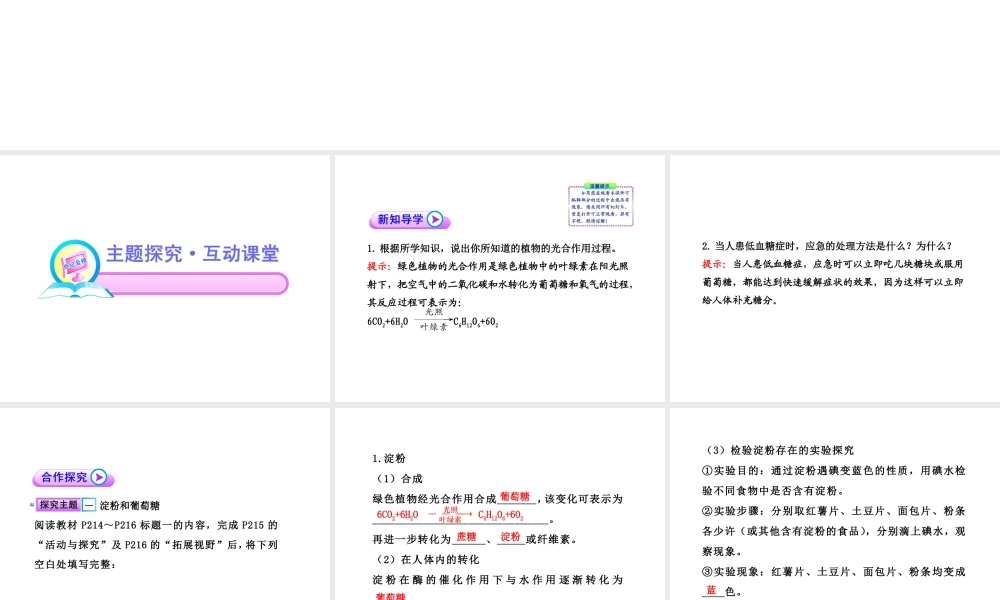Select the slide on 检验淀粉存在的实验探究
Image resolution: width=1000 pixels, height=600 pixels.
point(834,503)
